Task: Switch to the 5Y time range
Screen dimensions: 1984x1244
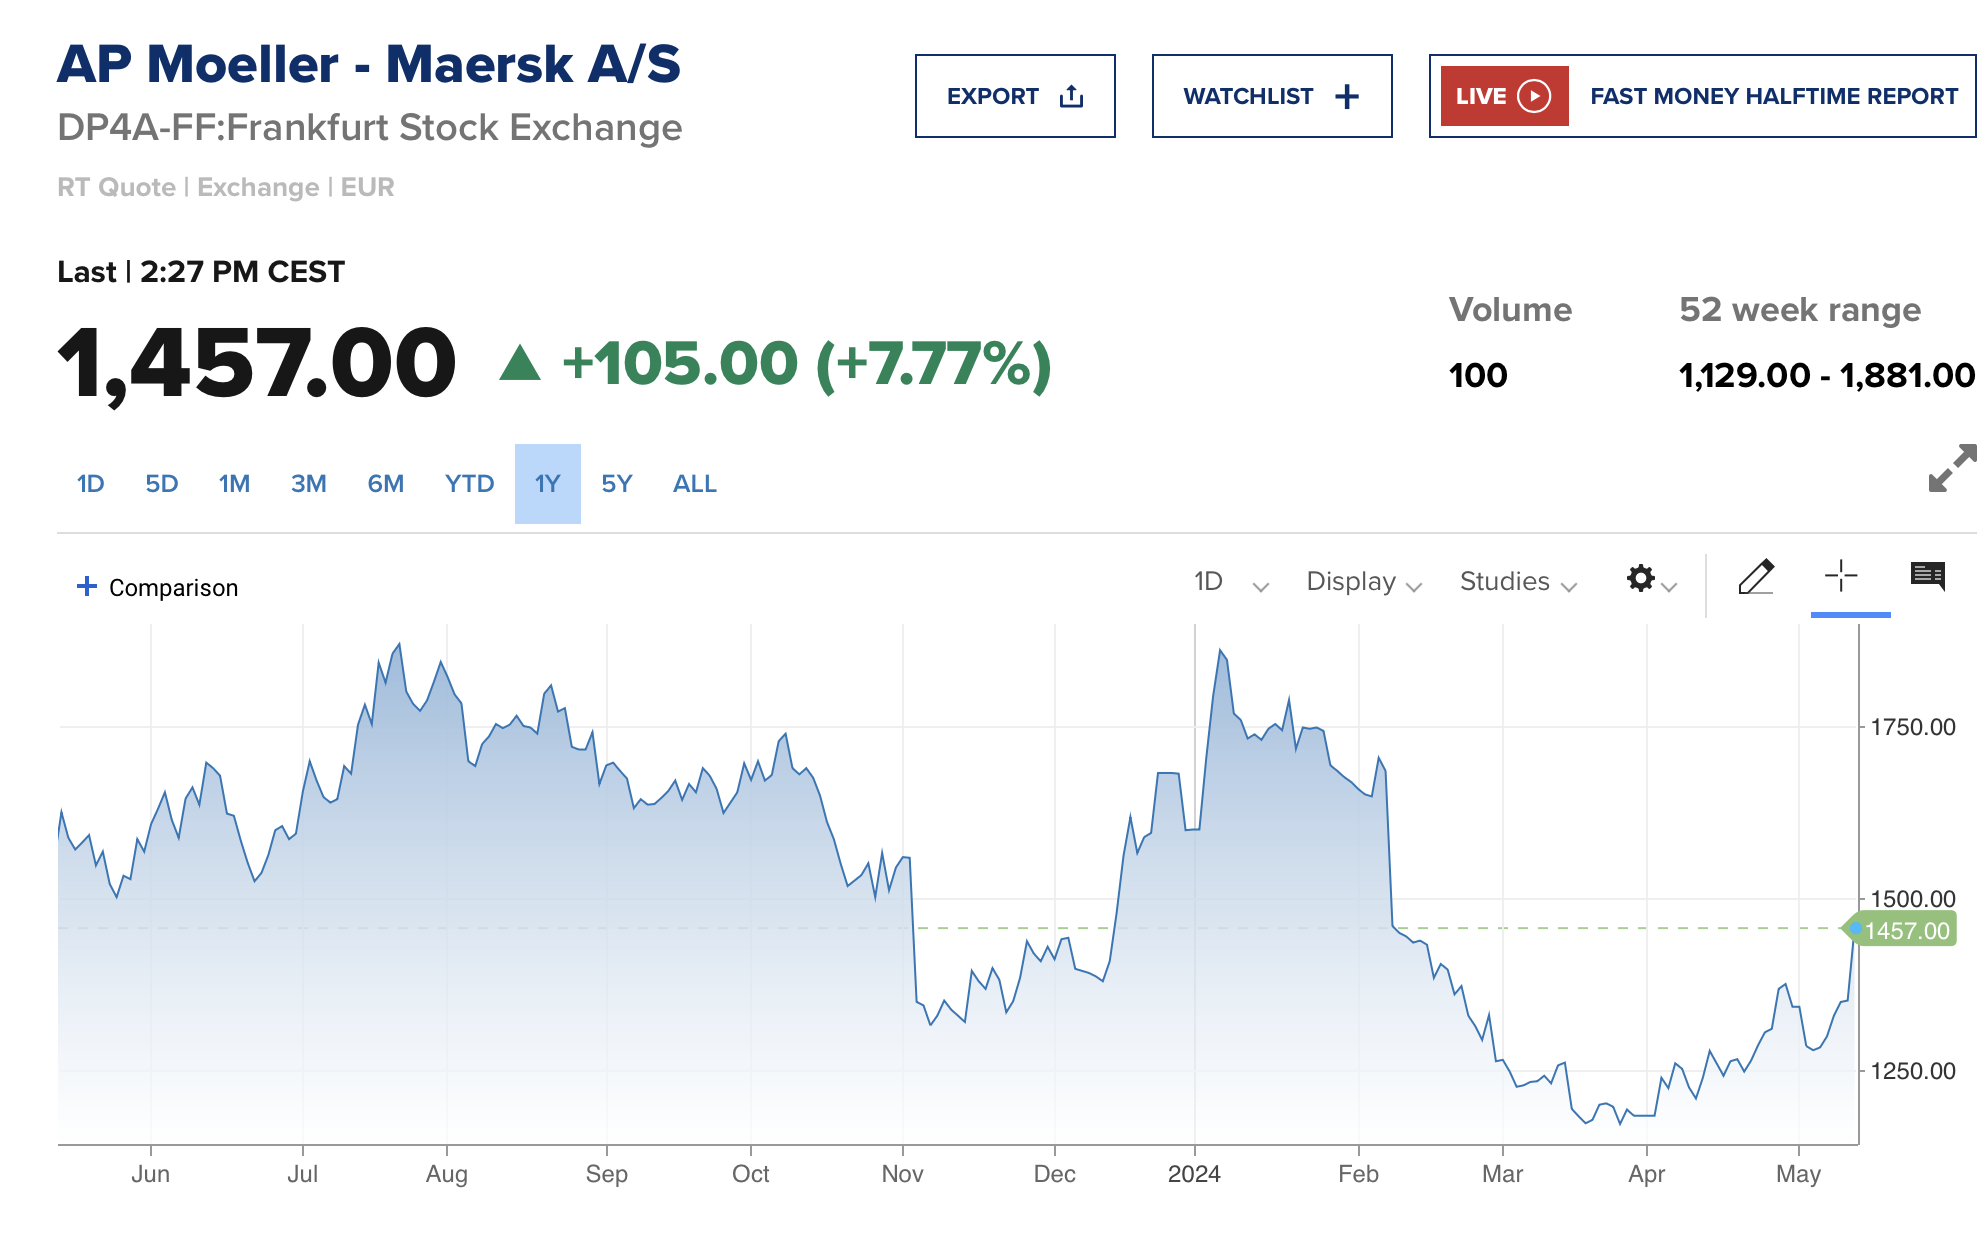Action: (616, 484)
